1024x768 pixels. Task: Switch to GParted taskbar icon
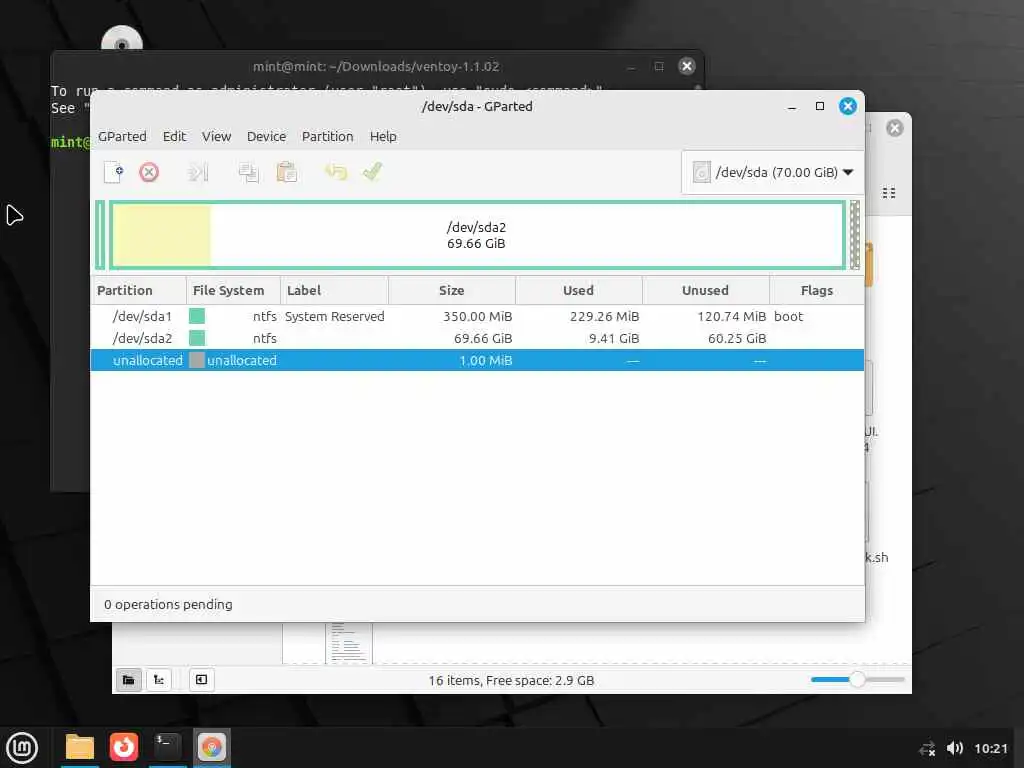pyautogui.click(x=212, y=747)
